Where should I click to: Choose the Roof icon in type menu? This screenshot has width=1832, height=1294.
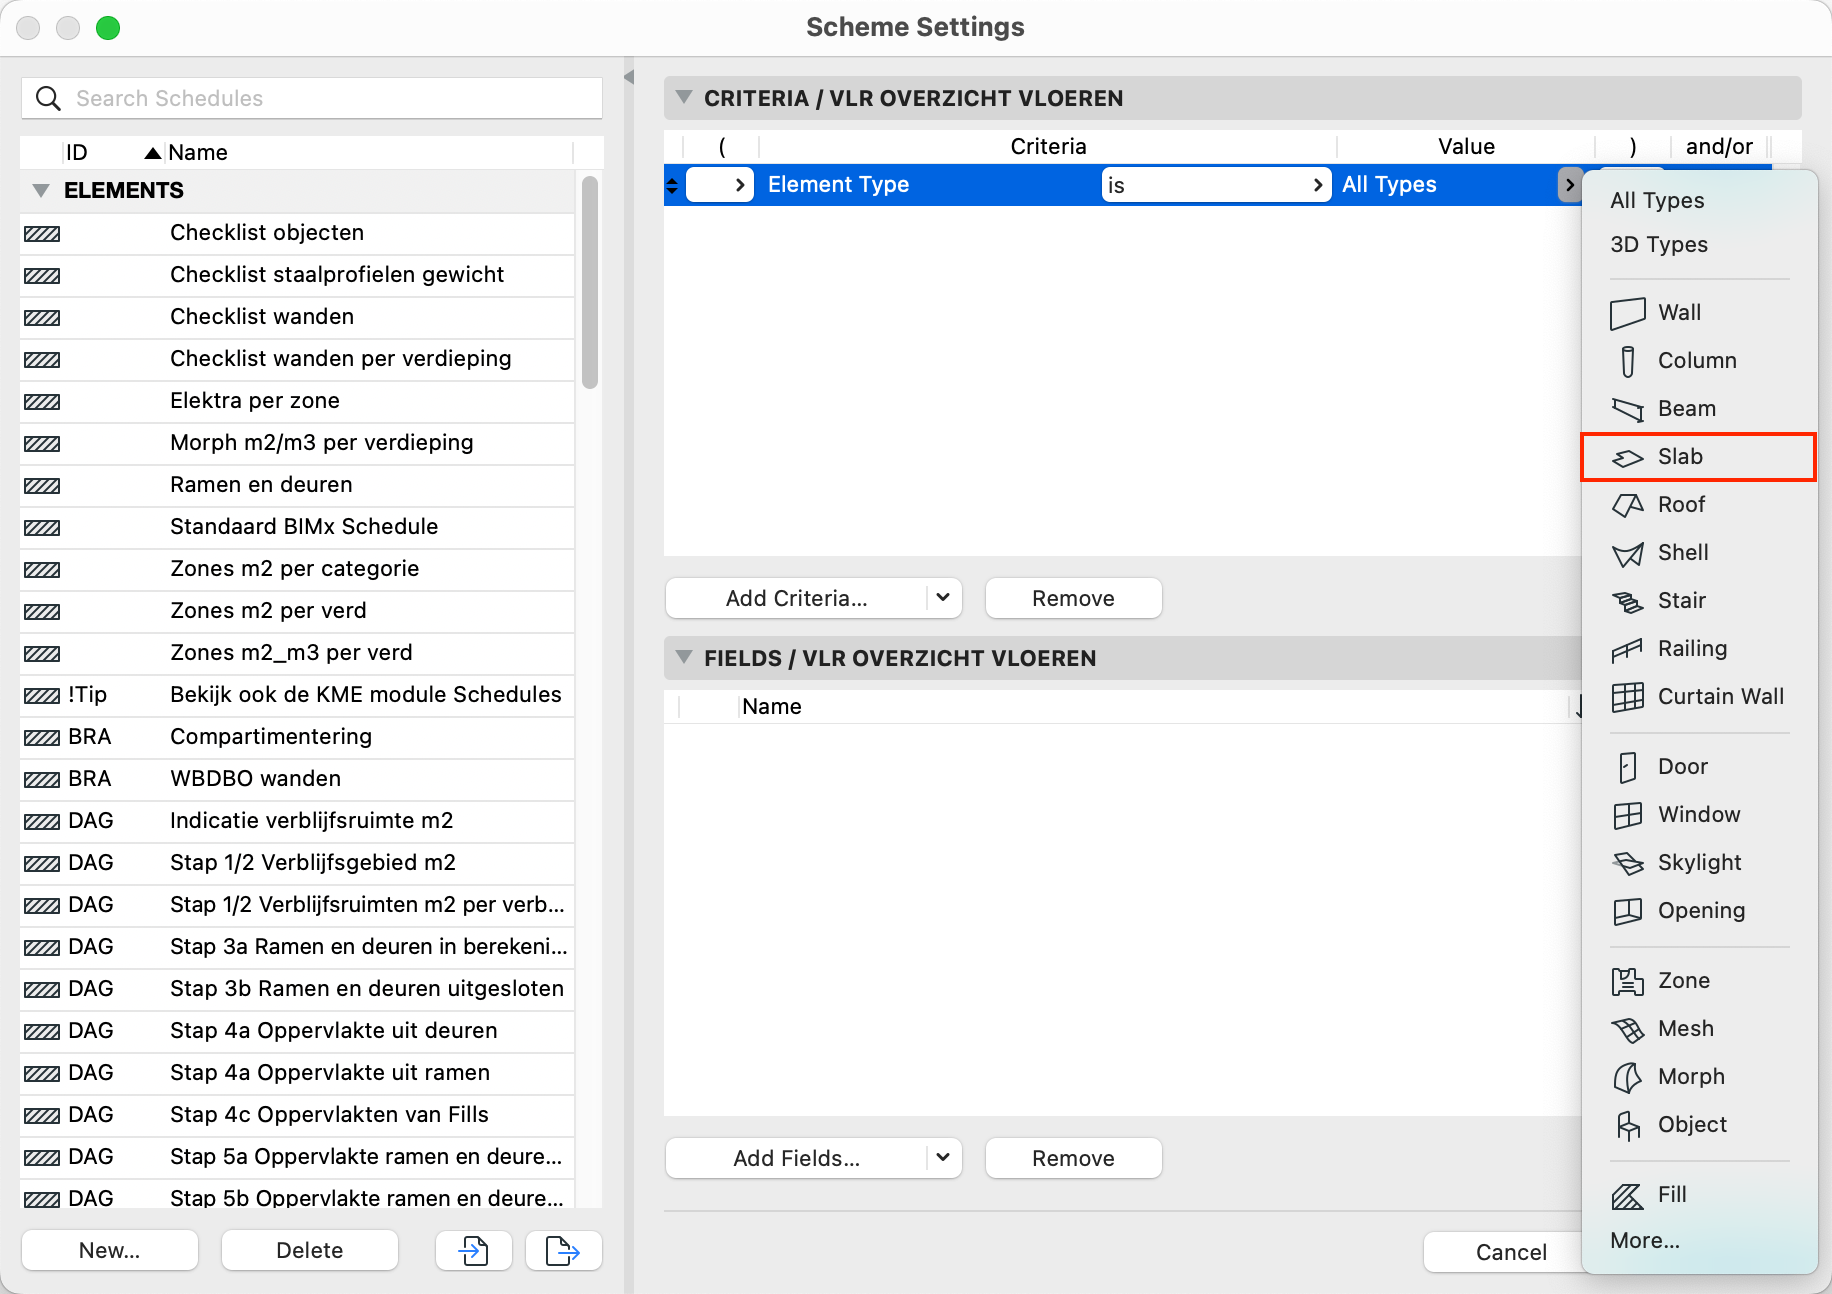point(1627,505)
